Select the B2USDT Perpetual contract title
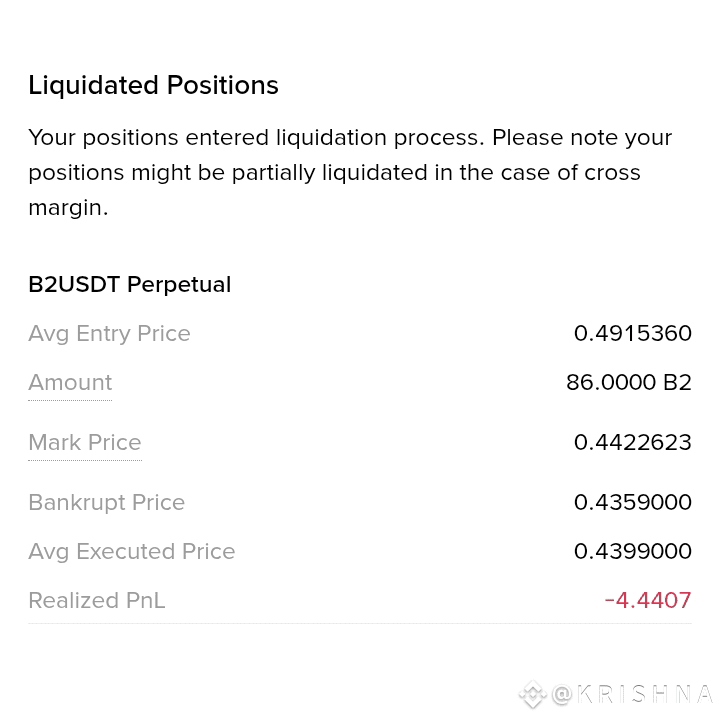Image resolution: width=720 pixels, height=720 pixels. [129, 284]
